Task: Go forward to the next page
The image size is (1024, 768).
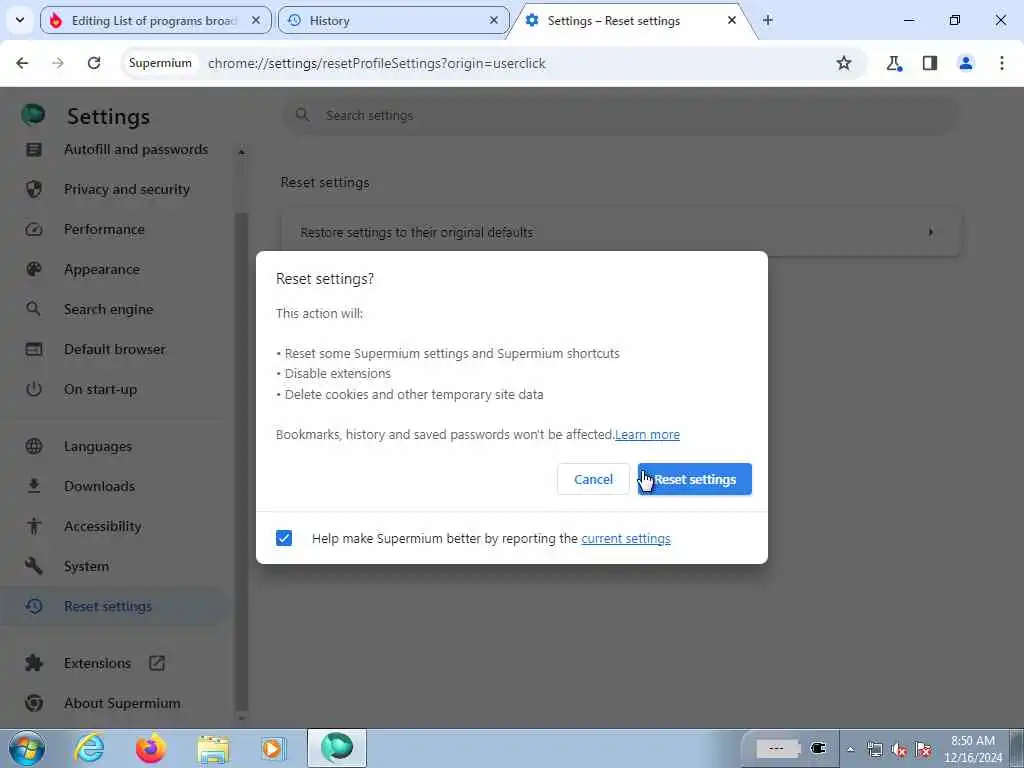Action: (58, 63)
